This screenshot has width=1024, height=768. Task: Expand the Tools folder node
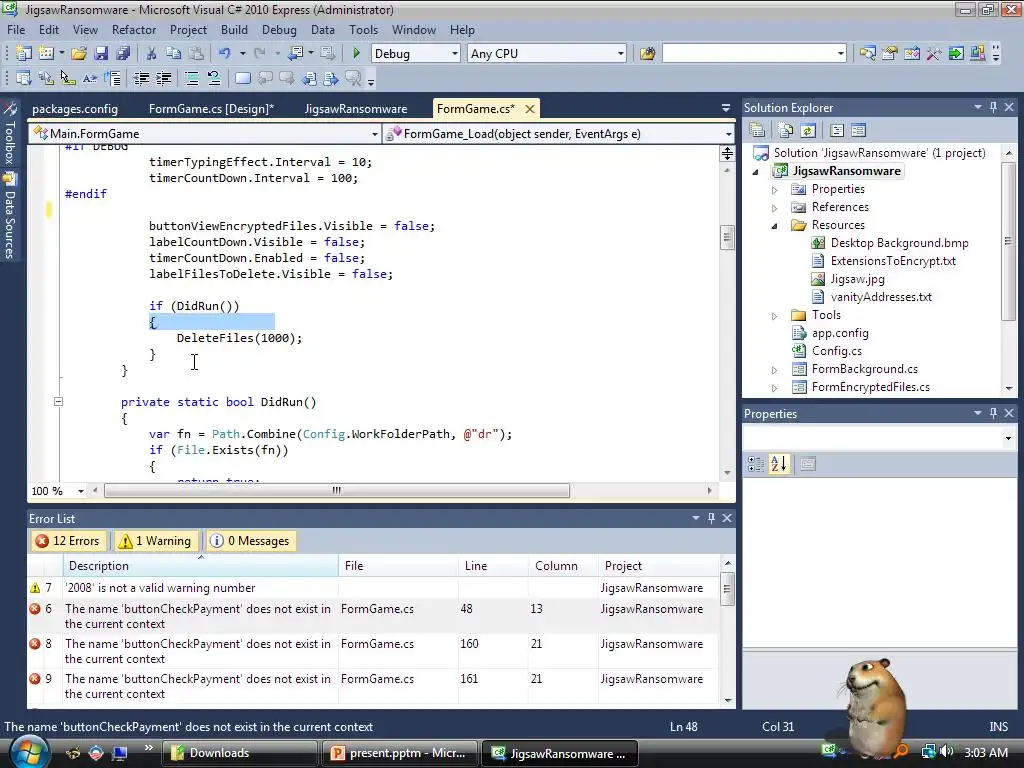coord(775,315)
